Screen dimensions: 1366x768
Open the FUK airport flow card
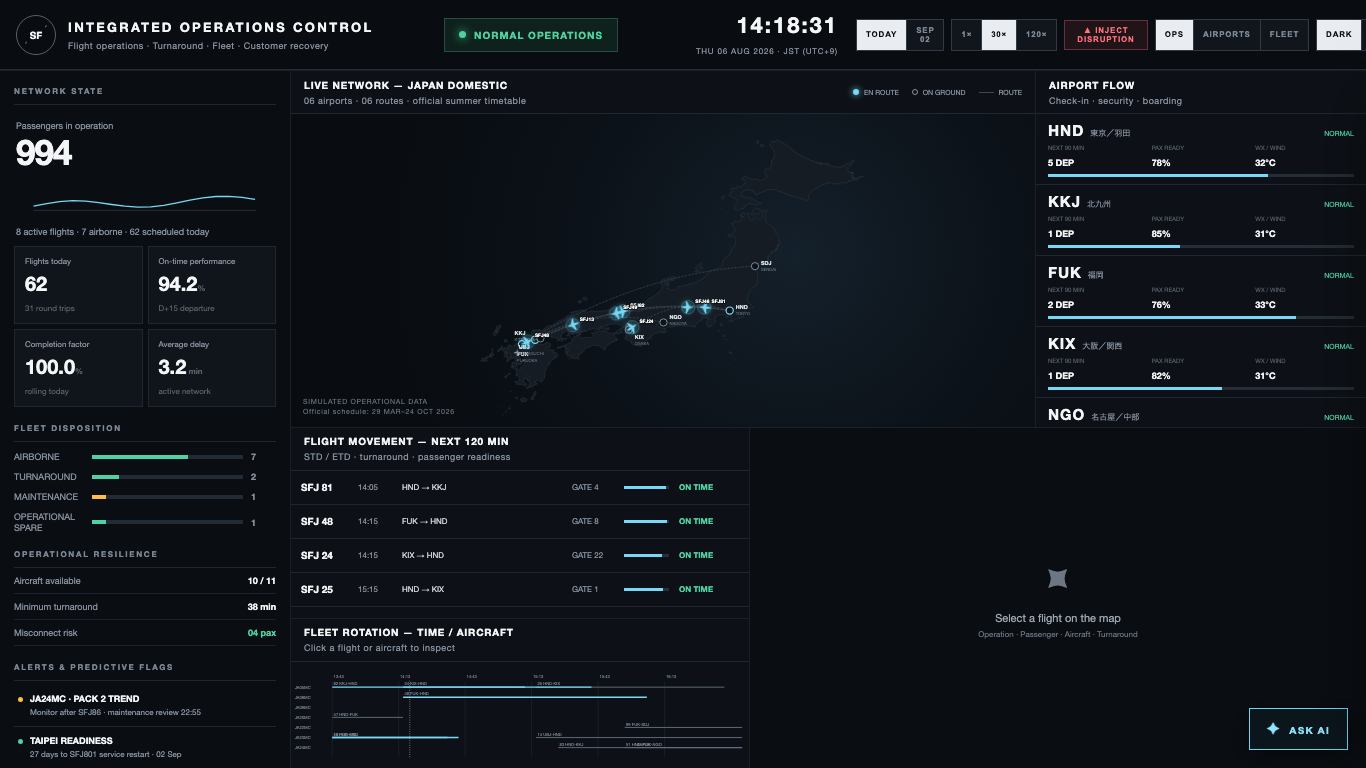pos(1200,291)
